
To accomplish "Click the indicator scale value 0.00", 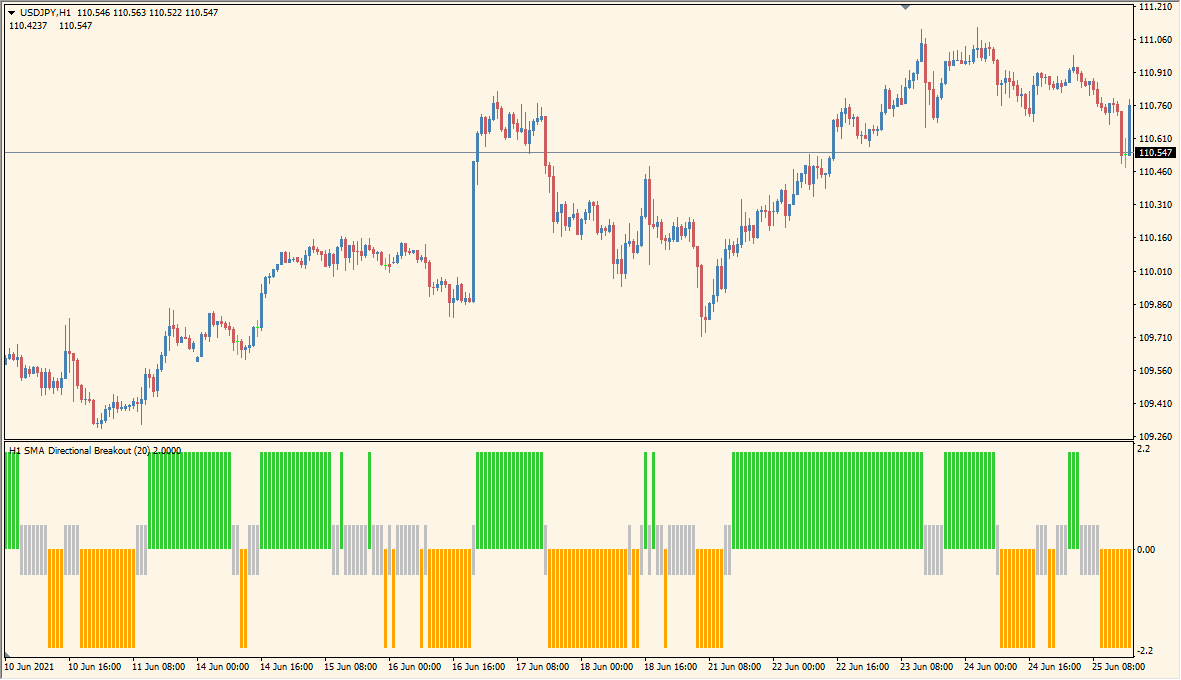I will 1146,550.
